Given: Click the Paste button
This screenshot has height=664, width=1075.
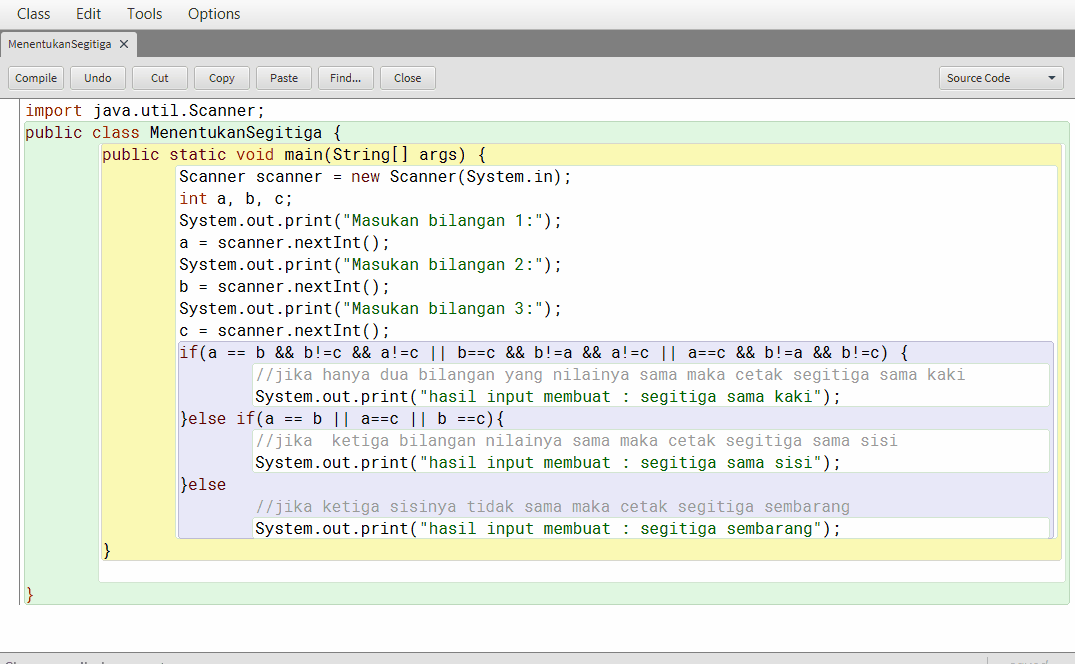Looking at the screenshot, I should pos(284,78).
